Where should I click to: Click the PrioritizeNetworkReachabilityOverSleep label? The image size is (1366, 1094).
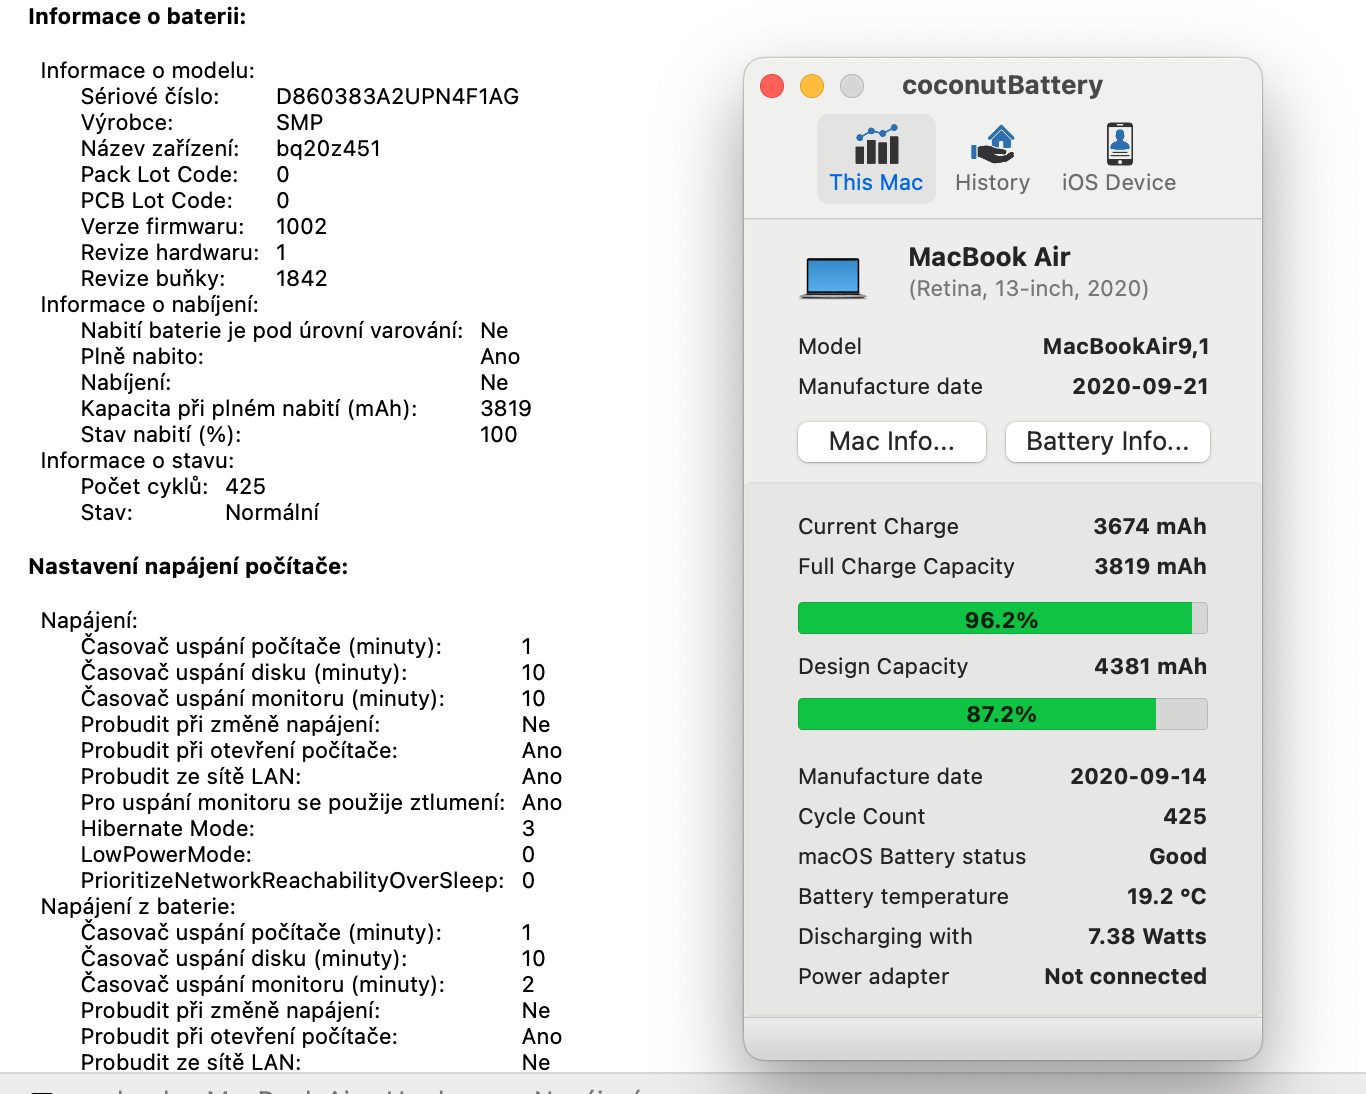point(293,881)
